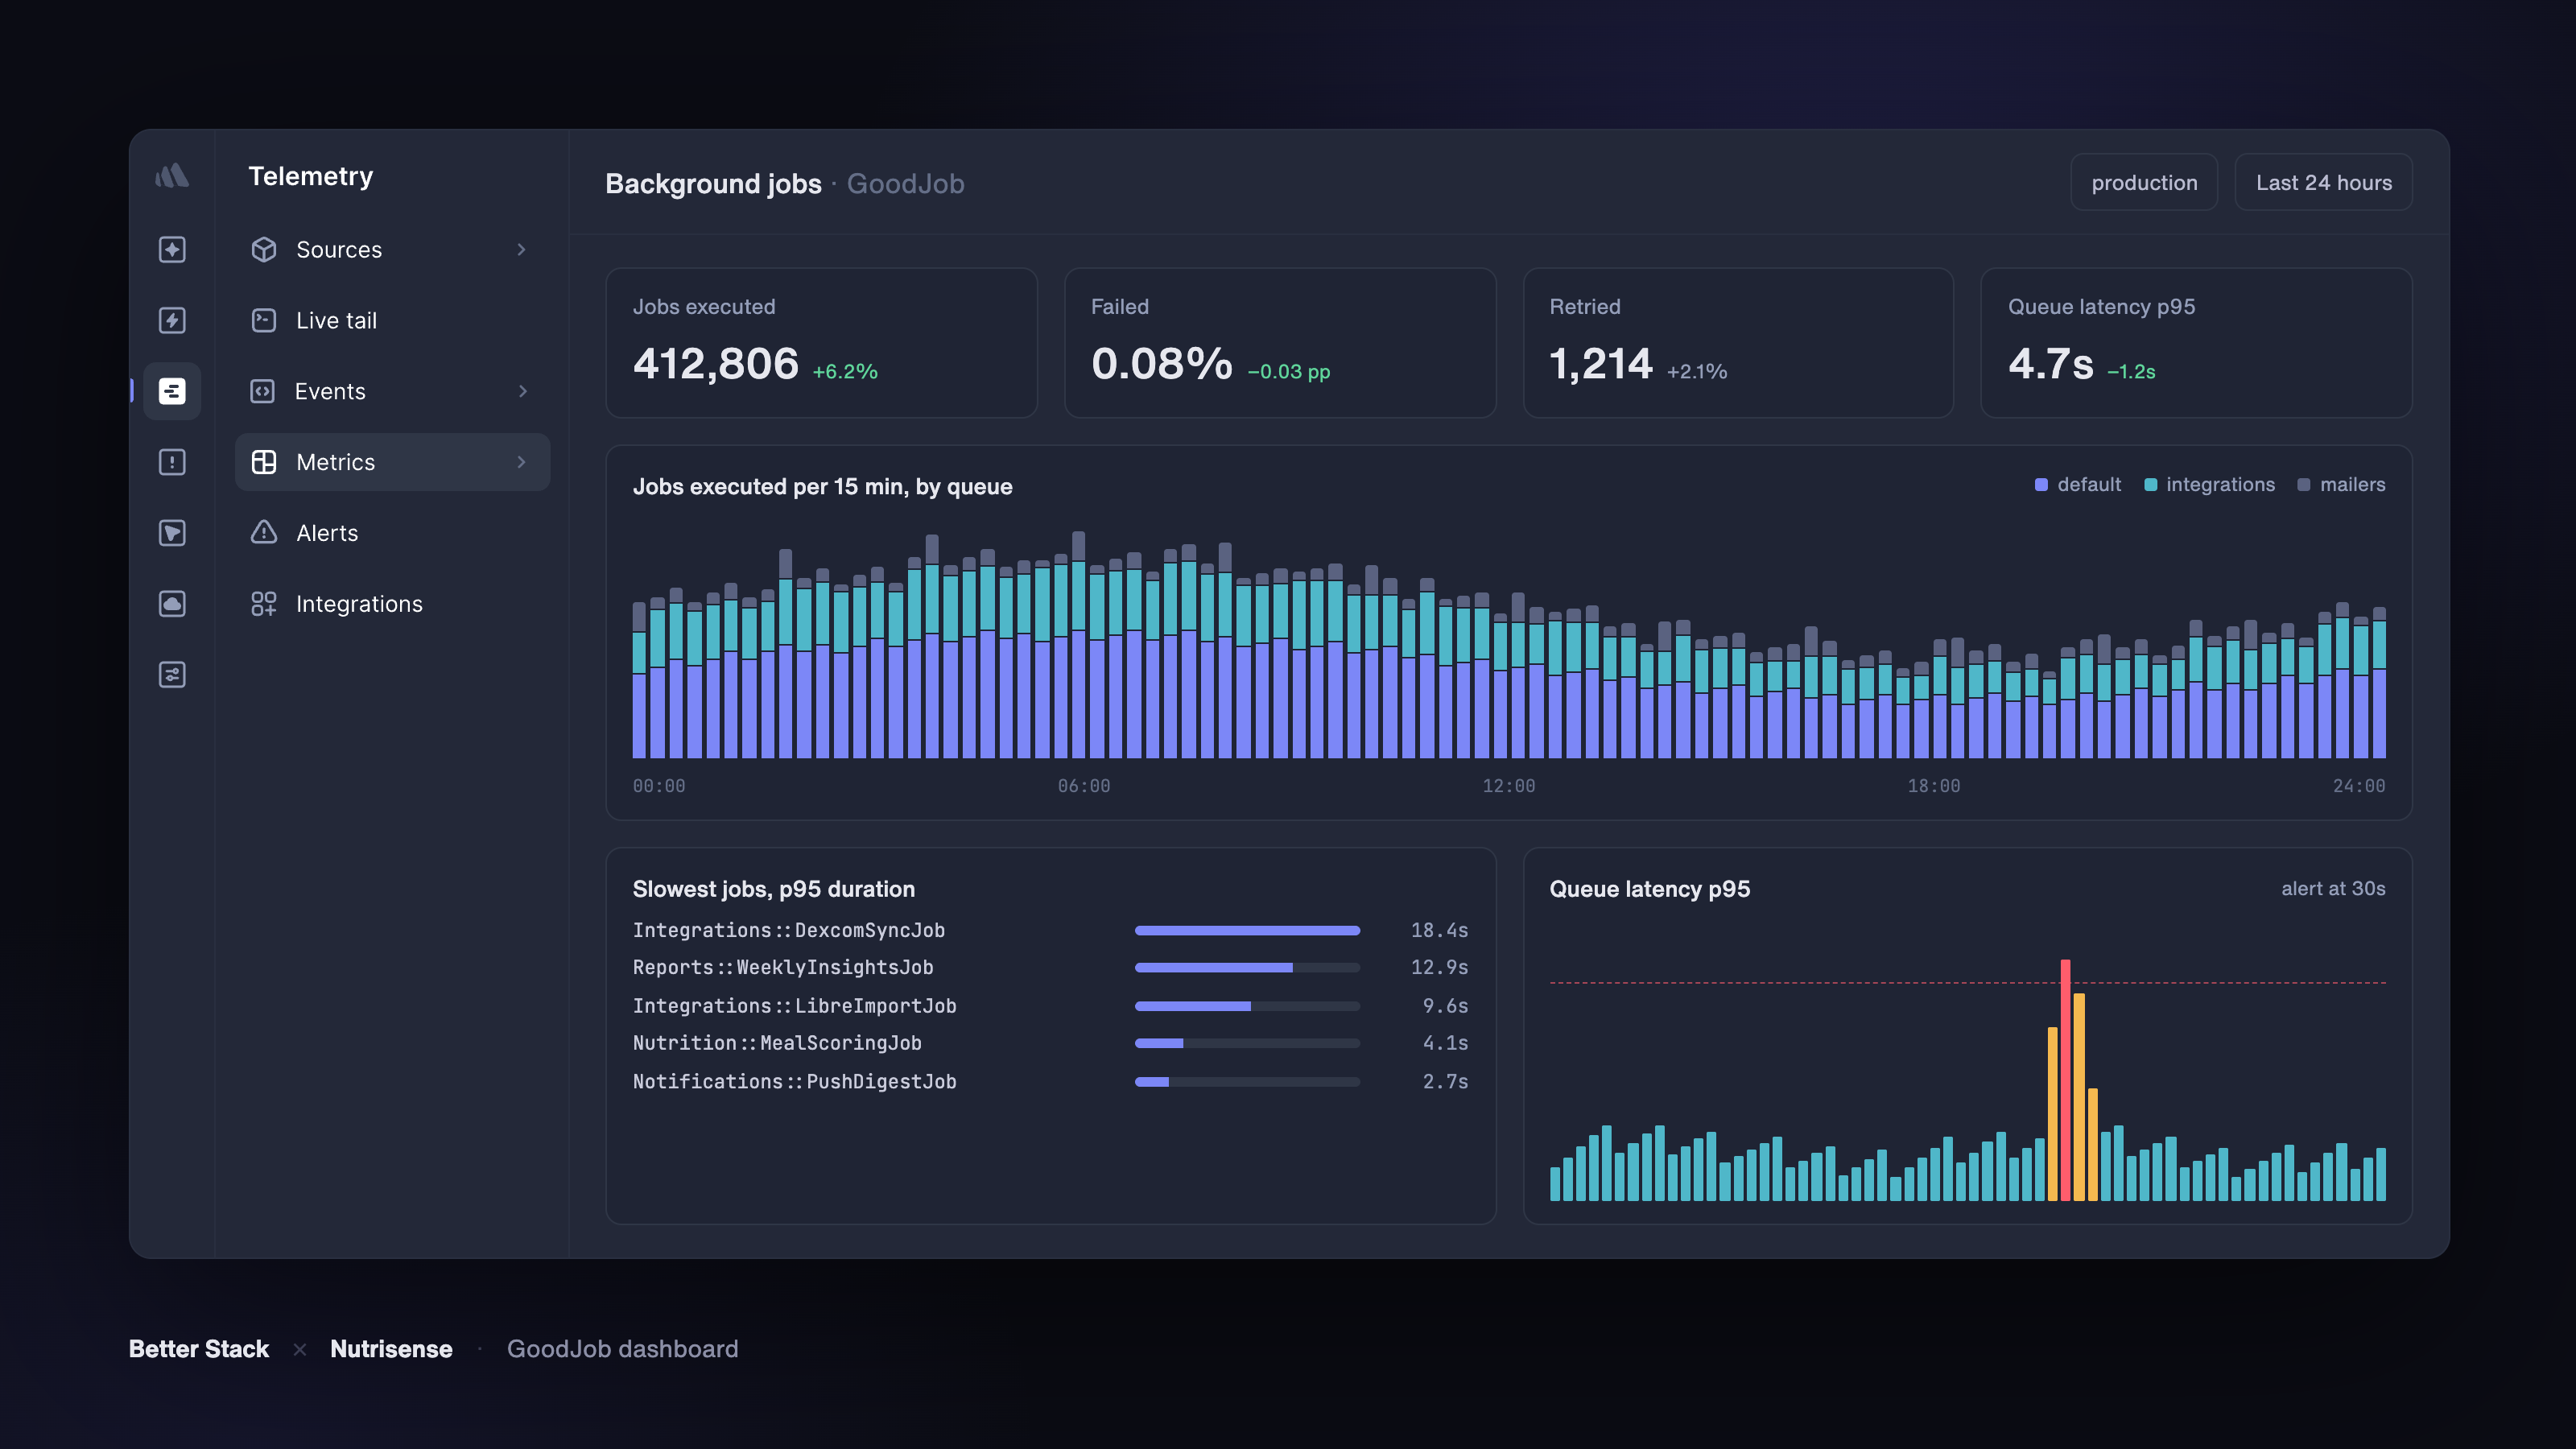
Task: Click the Integrations add-apps icon
Action: tap(264, 604)
